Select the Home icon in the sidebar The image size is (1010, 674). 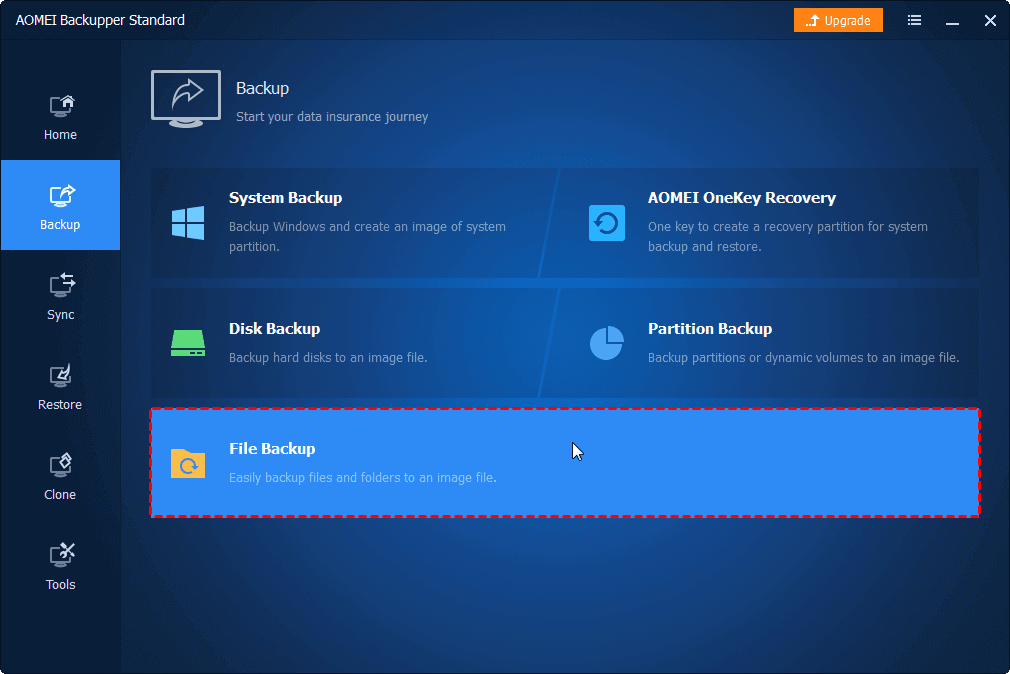60,107
